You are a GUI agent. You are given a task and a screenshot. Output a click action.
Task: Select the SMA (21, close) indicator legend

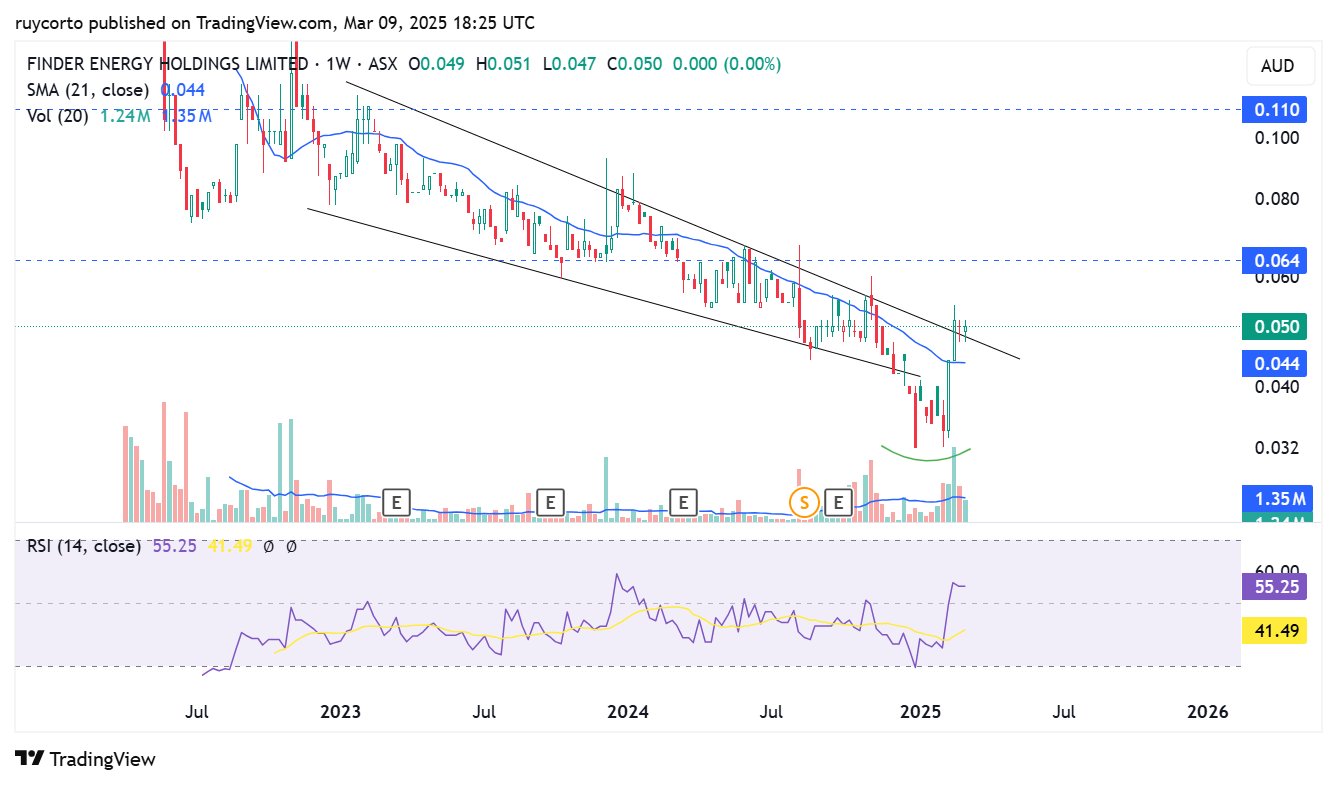pyautogui.click(x=88, y=90)
